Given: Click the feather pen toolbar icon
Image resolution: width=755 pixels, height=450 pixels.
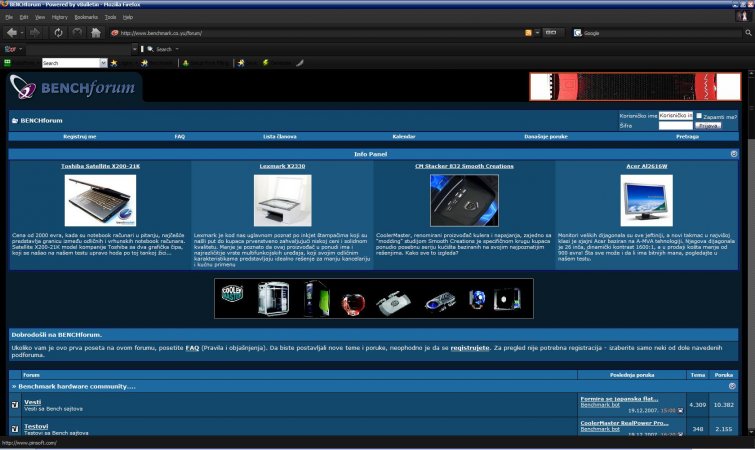Looking at the screenshot, I should pos(299,63).
